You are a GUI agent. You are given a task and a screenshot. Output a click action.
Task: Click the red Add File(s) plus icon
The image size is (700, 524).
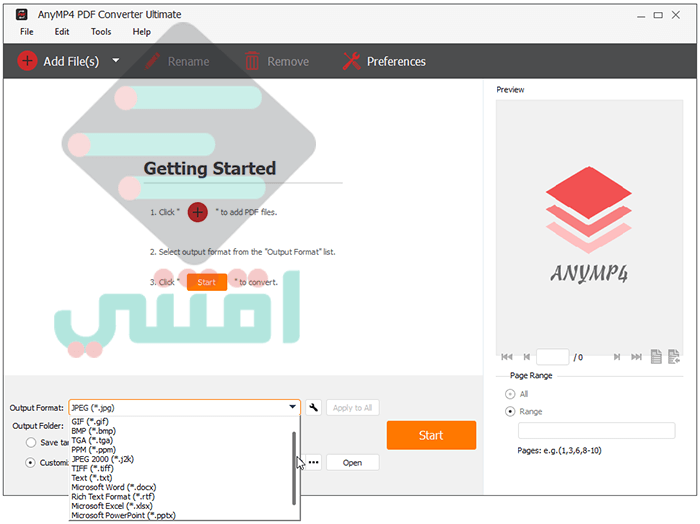click(27, 61)
